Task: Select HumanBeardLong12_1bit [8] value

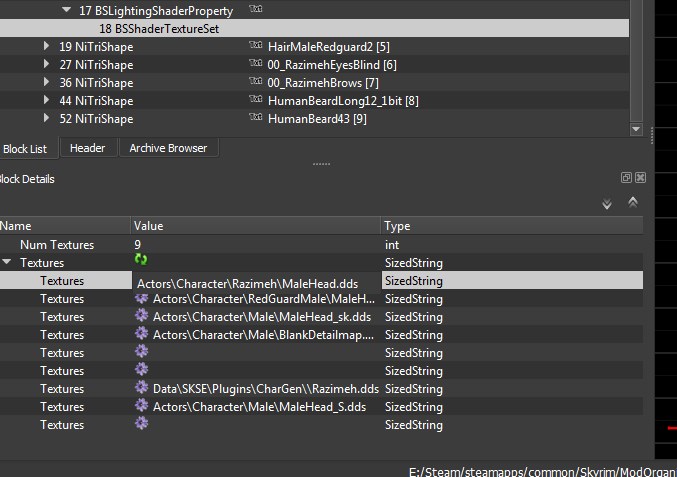Action: coord(343,101)
